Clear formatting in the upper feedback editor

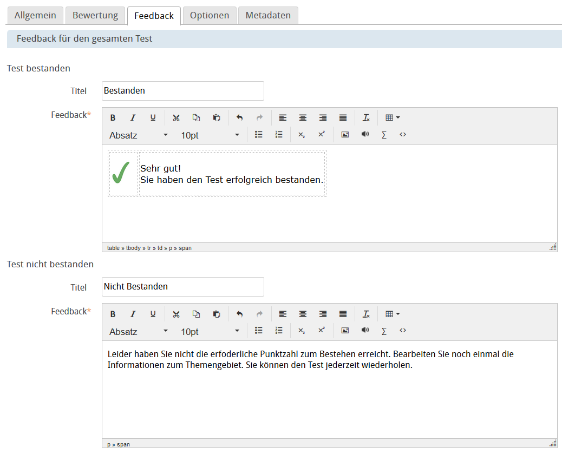(366, 118)
